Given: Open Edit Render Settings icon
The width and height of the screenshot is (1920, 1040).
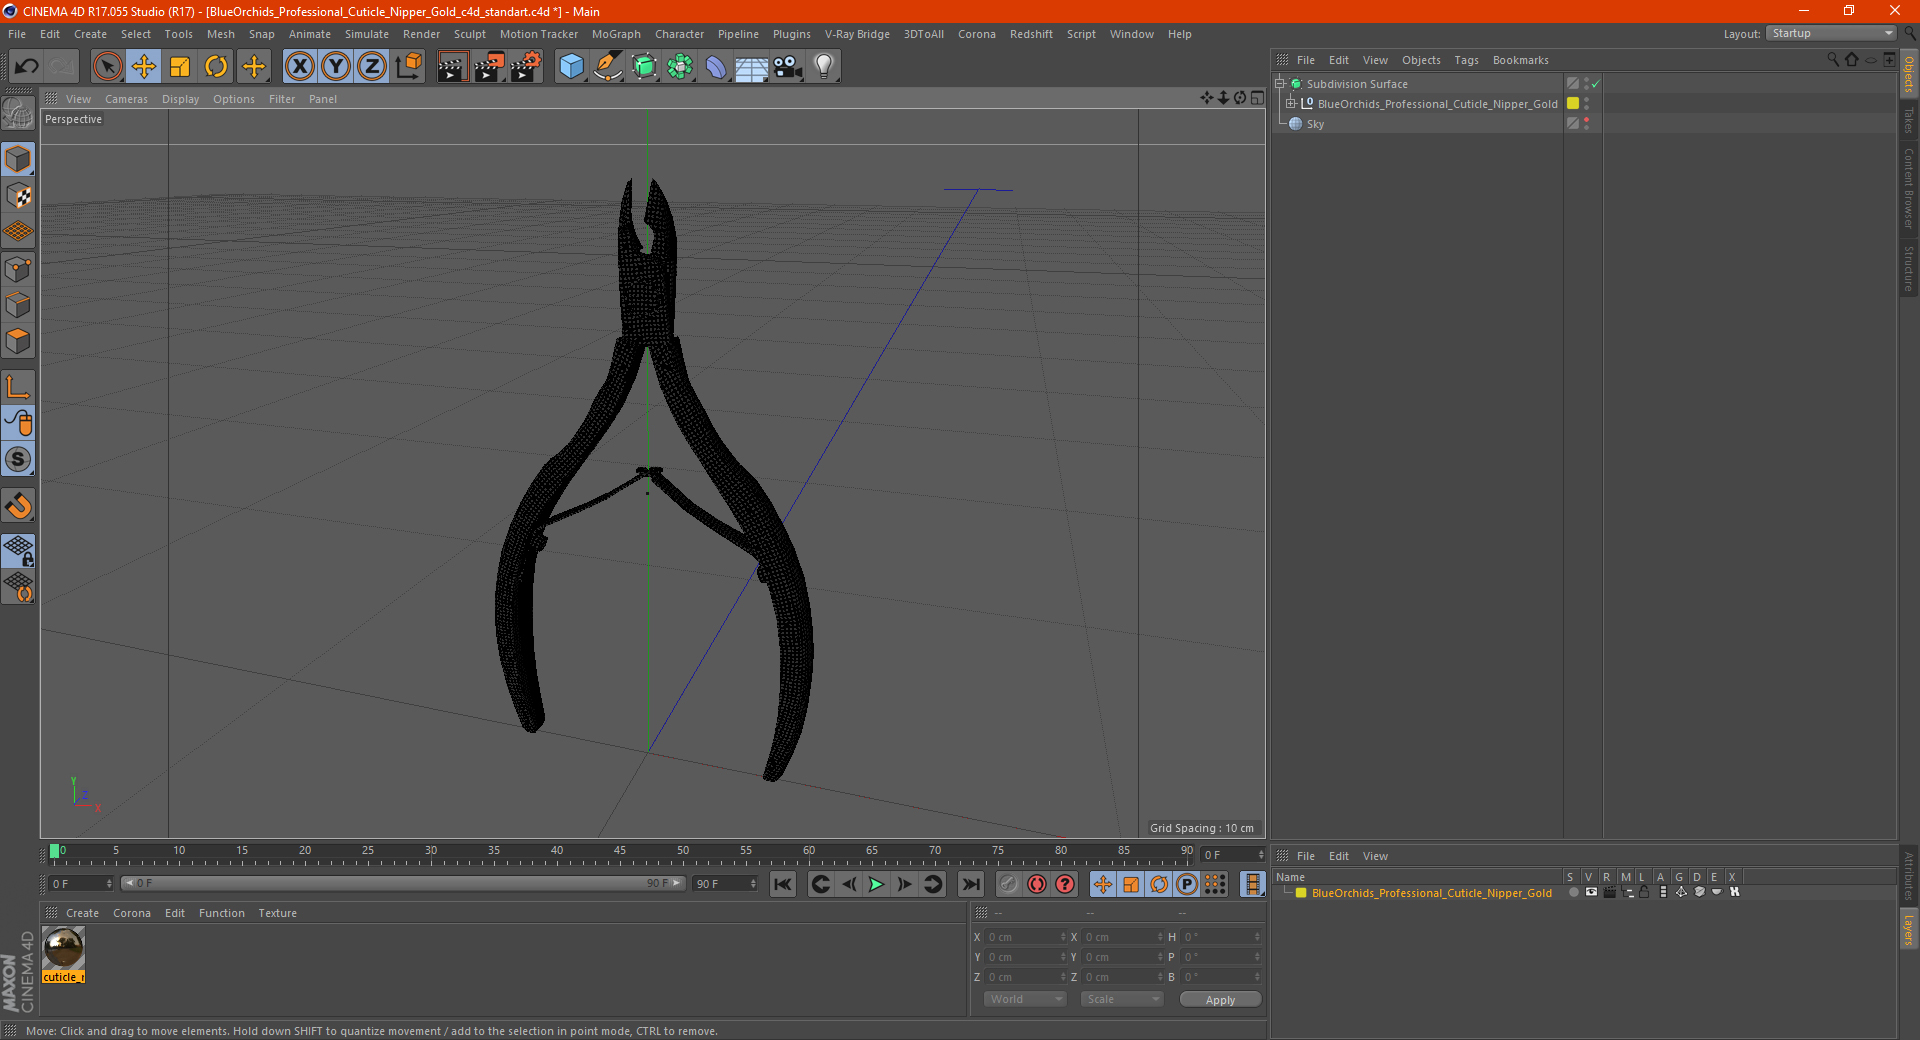Looking at the screenshot, I should (525, 67).
